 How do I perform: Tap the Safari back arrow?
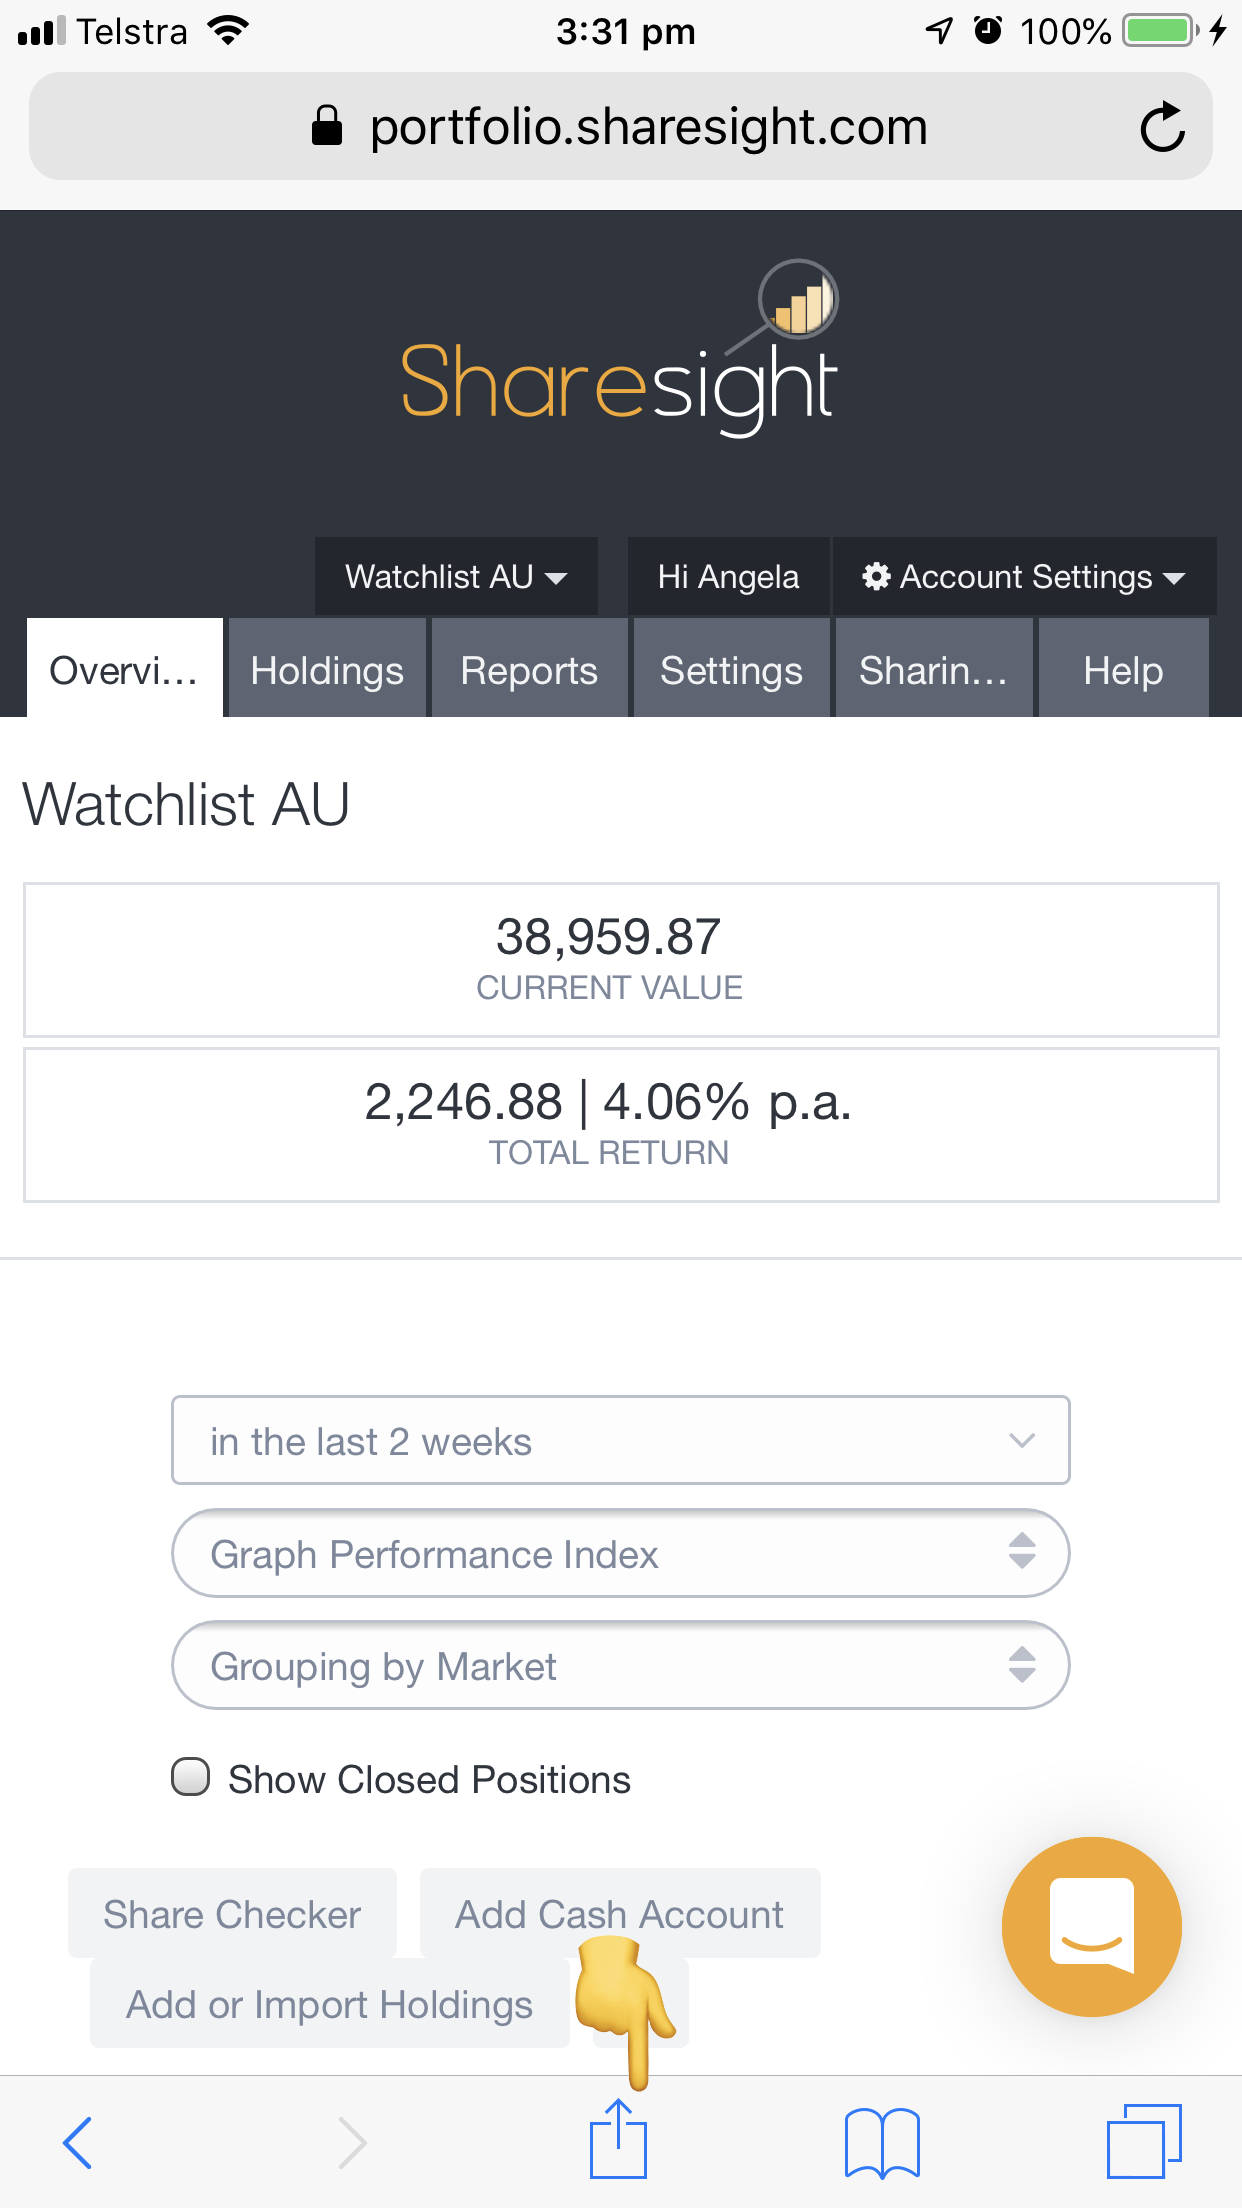77,2142
